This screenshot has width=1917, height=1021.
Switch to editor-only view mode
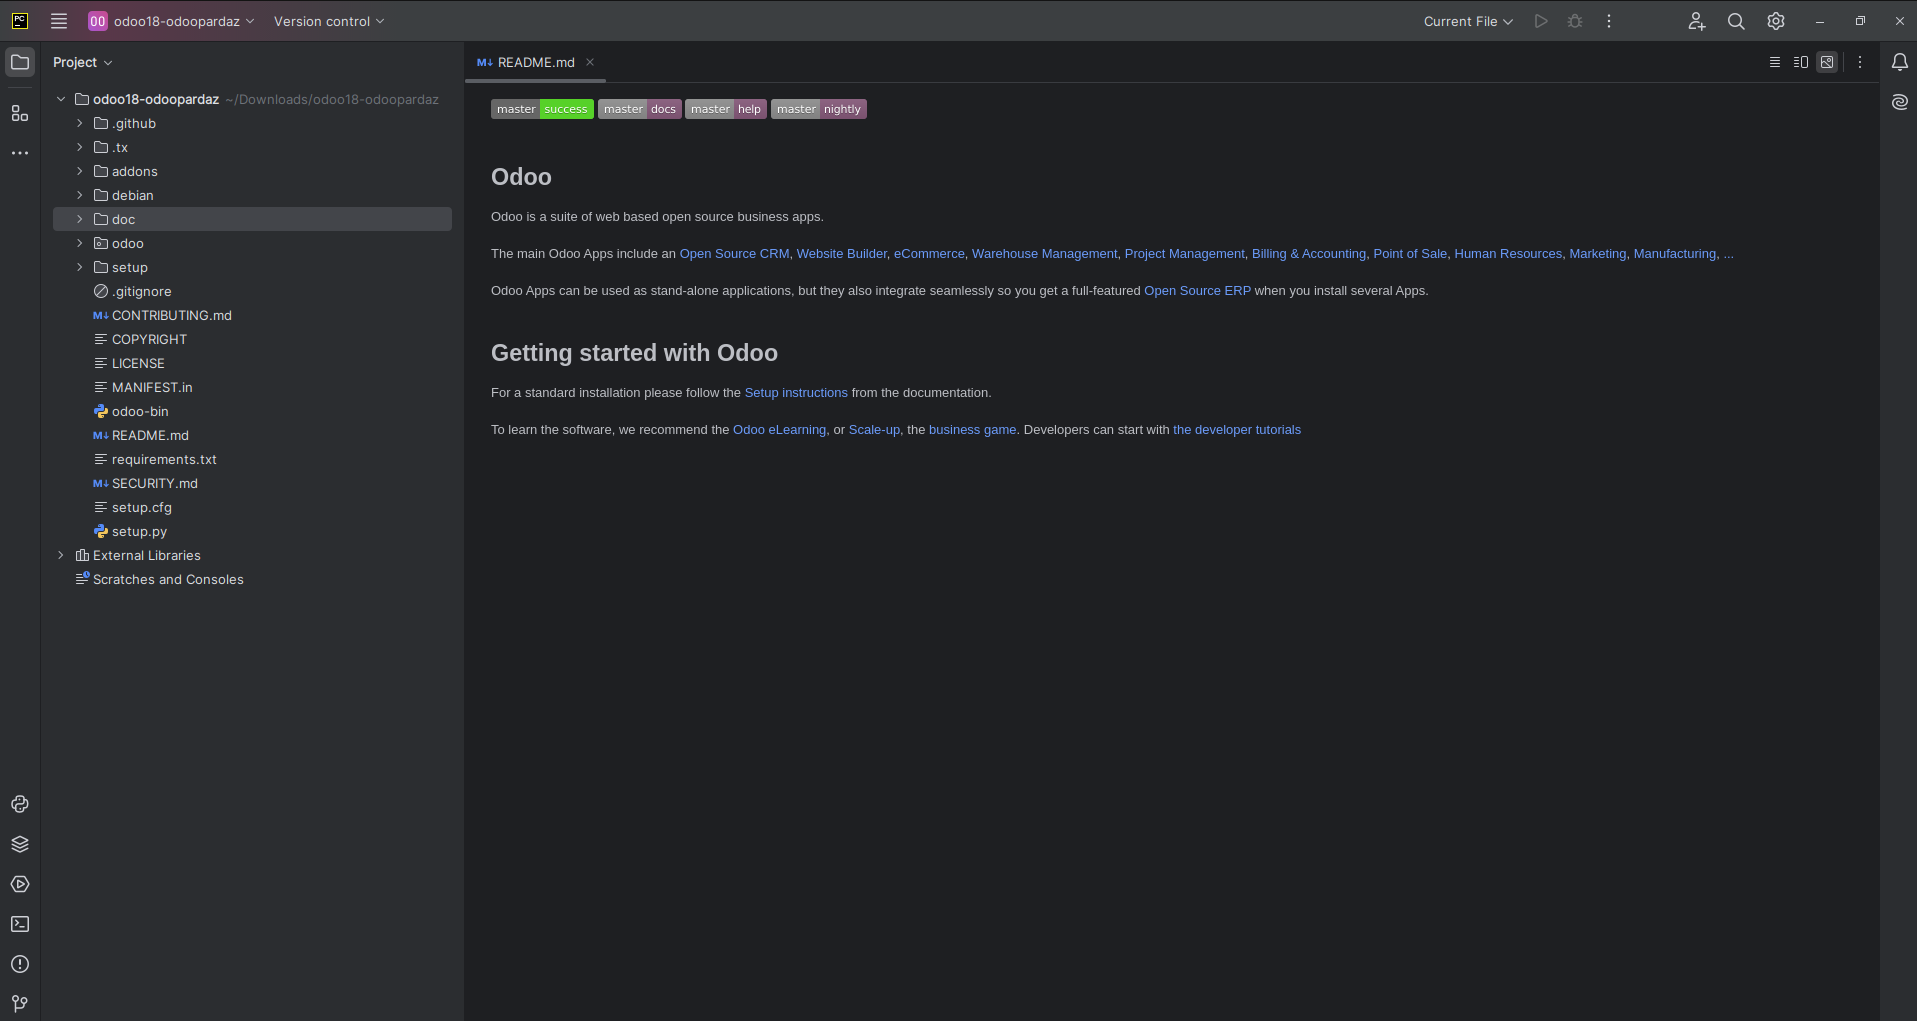1775,62
